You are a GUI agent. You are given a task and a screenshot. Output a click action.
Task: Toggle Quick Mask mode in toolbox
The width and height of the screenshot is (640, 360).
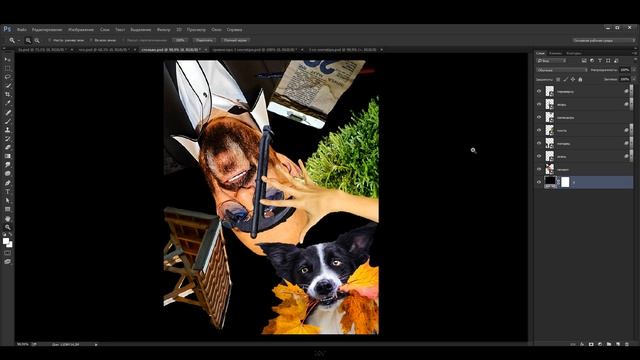(x=7, y=253)
